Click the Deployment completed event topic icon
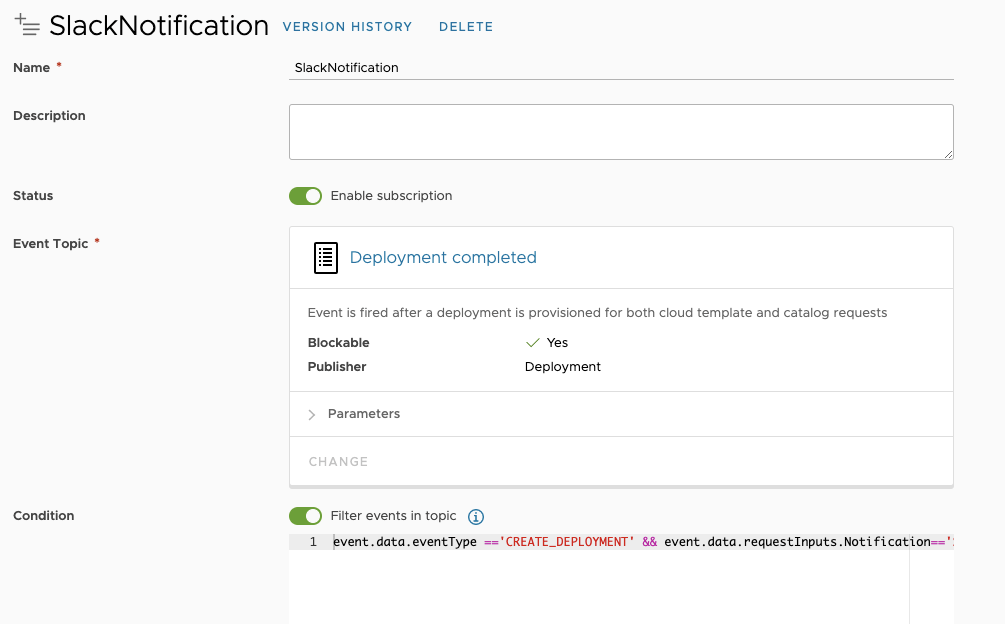This screenshot has height=624, width=1005. (326, 258)
